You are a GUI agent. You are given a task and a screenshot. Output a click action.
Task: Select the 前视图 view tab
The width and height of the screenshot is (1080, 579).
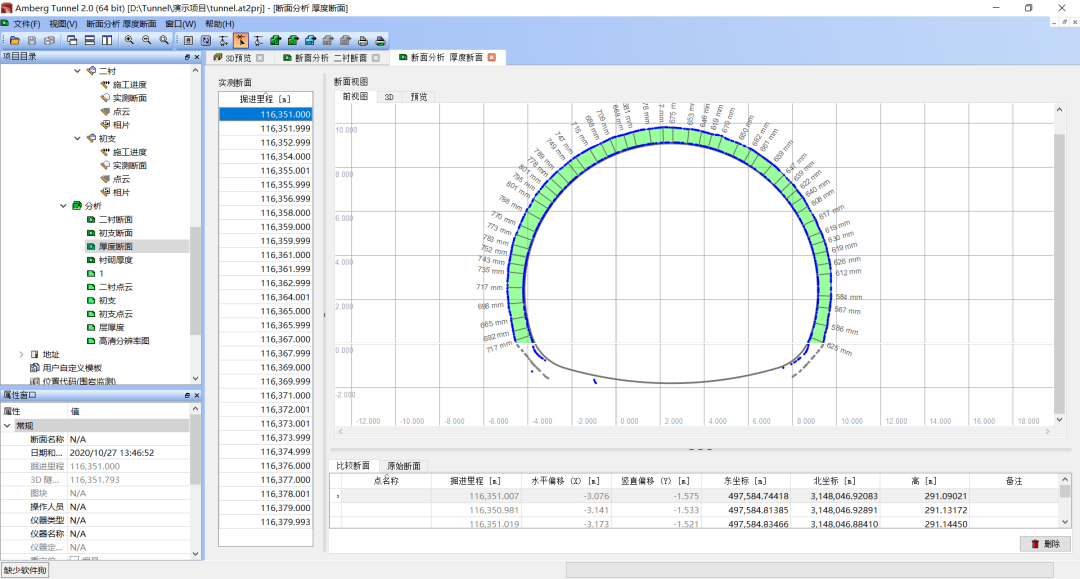point(355,97)
